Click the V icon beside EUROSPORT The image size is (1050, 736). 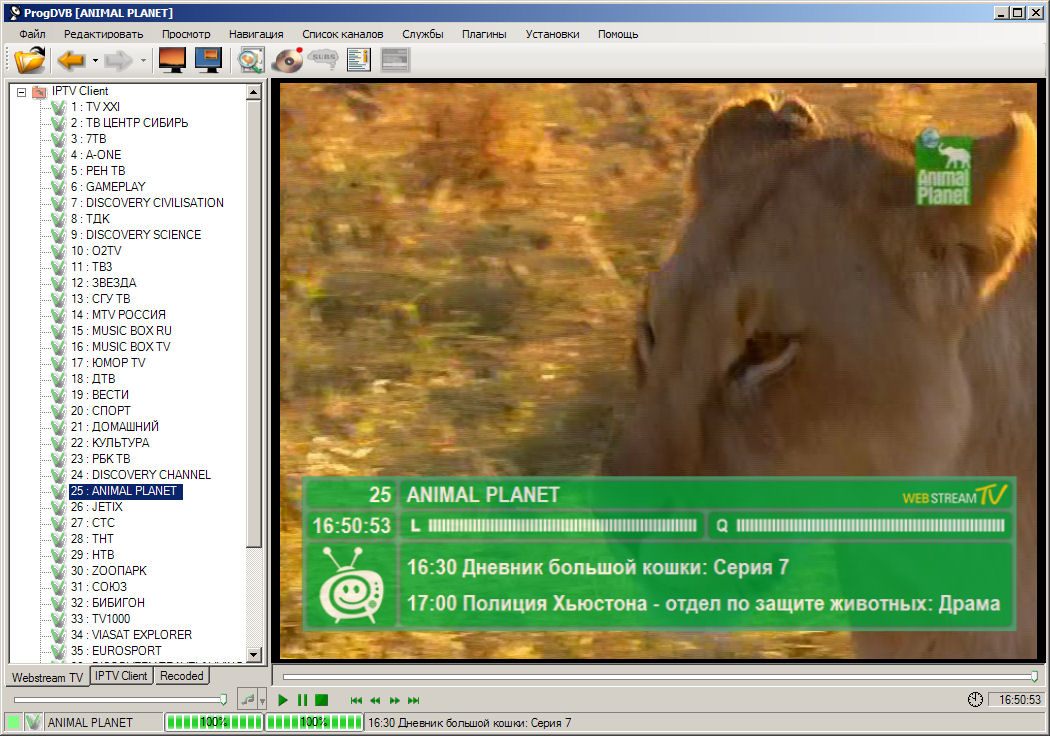tap(59, 651)
